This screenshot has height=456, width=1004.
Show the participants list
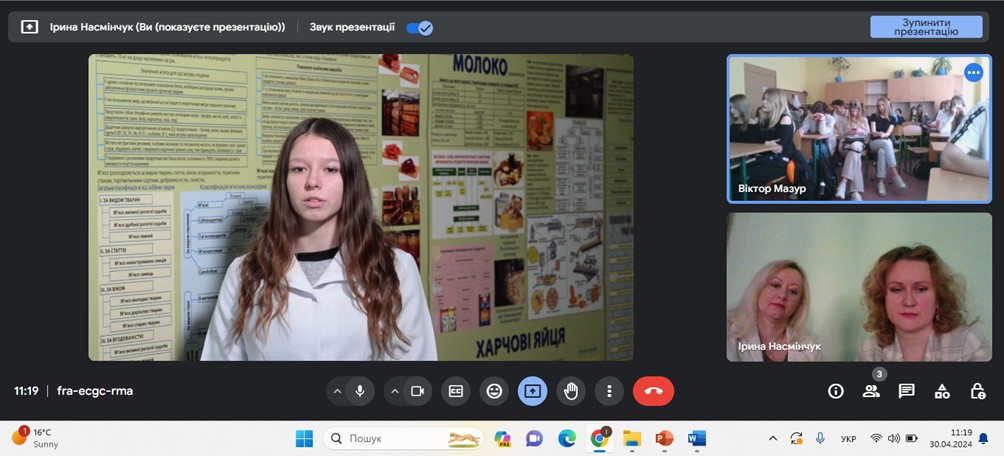[871, 391]
